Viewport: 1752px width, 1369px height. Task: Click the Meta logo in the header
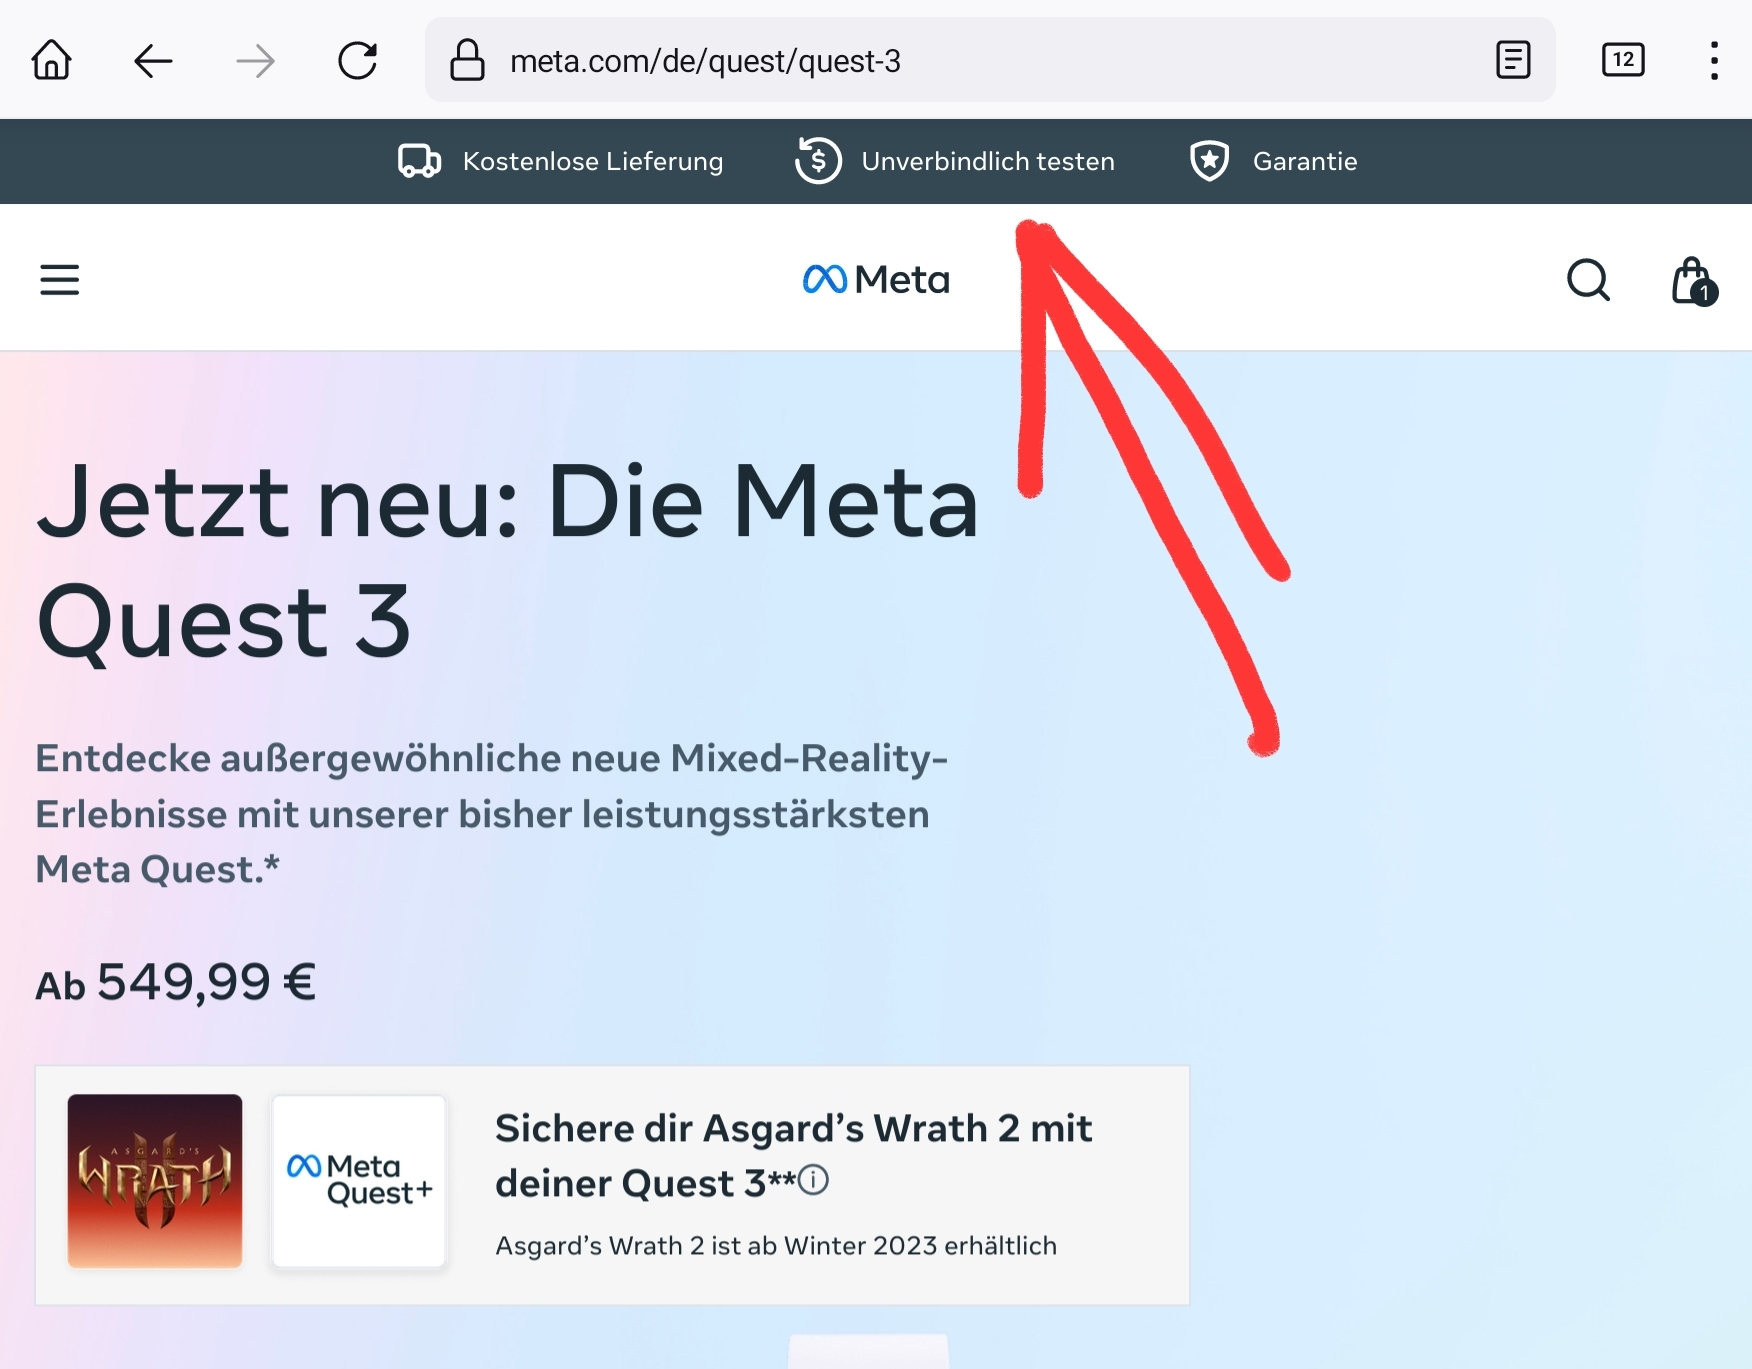tap(875, 279)
